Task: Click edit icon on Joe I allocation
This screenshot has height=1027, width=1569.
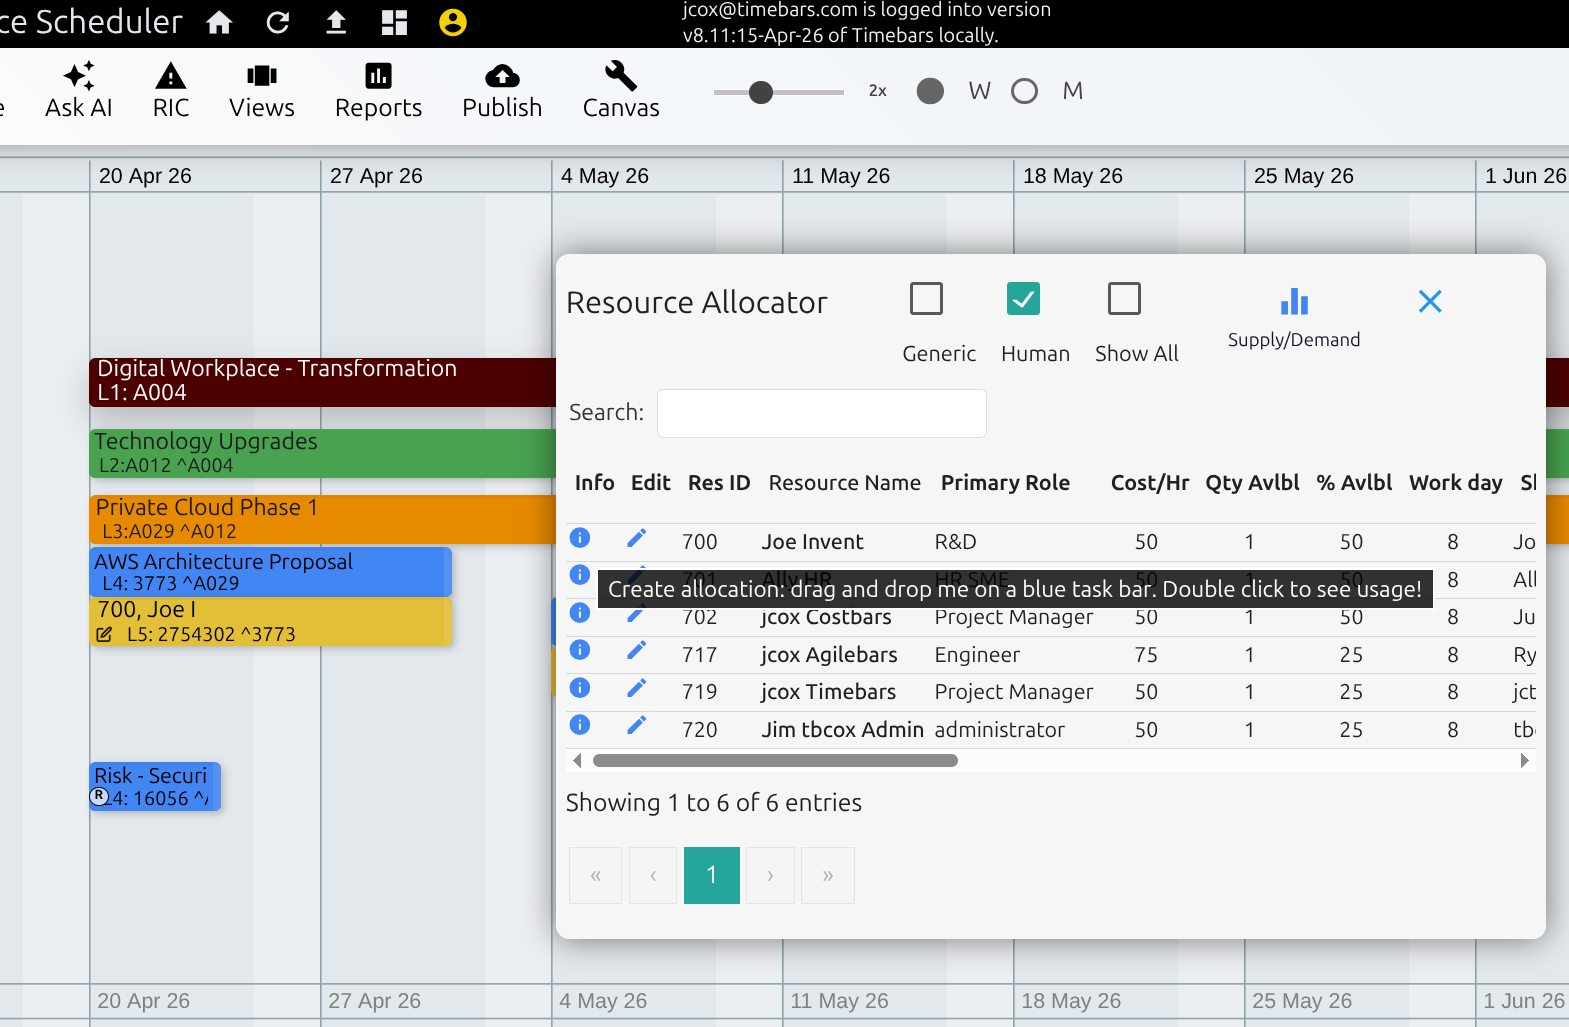Action: tap(104, 634)
